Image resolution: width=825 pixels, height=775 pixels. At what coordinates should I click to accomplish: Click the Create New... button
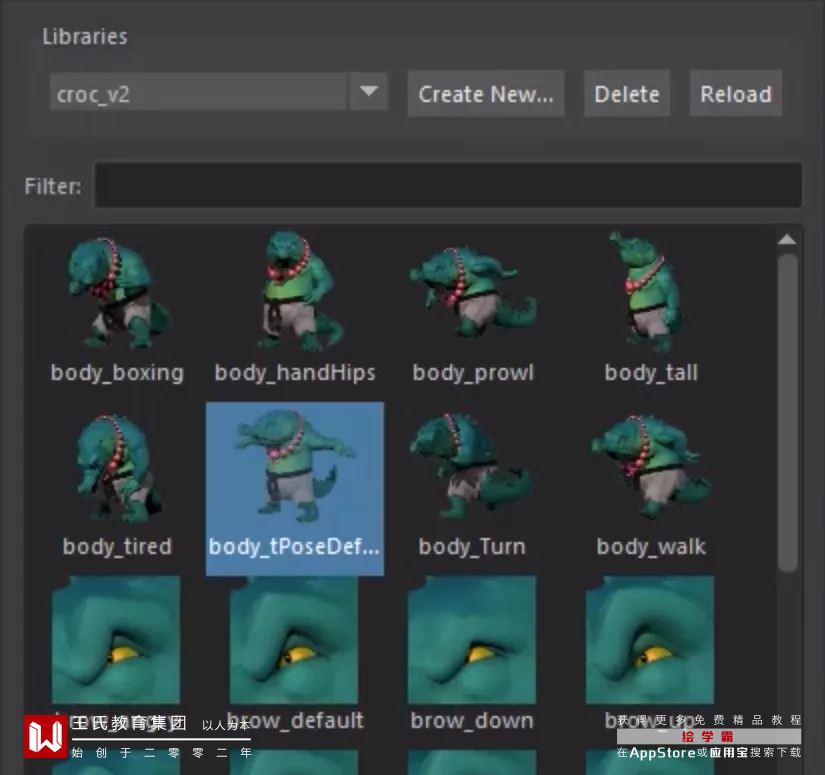point(486,94)
